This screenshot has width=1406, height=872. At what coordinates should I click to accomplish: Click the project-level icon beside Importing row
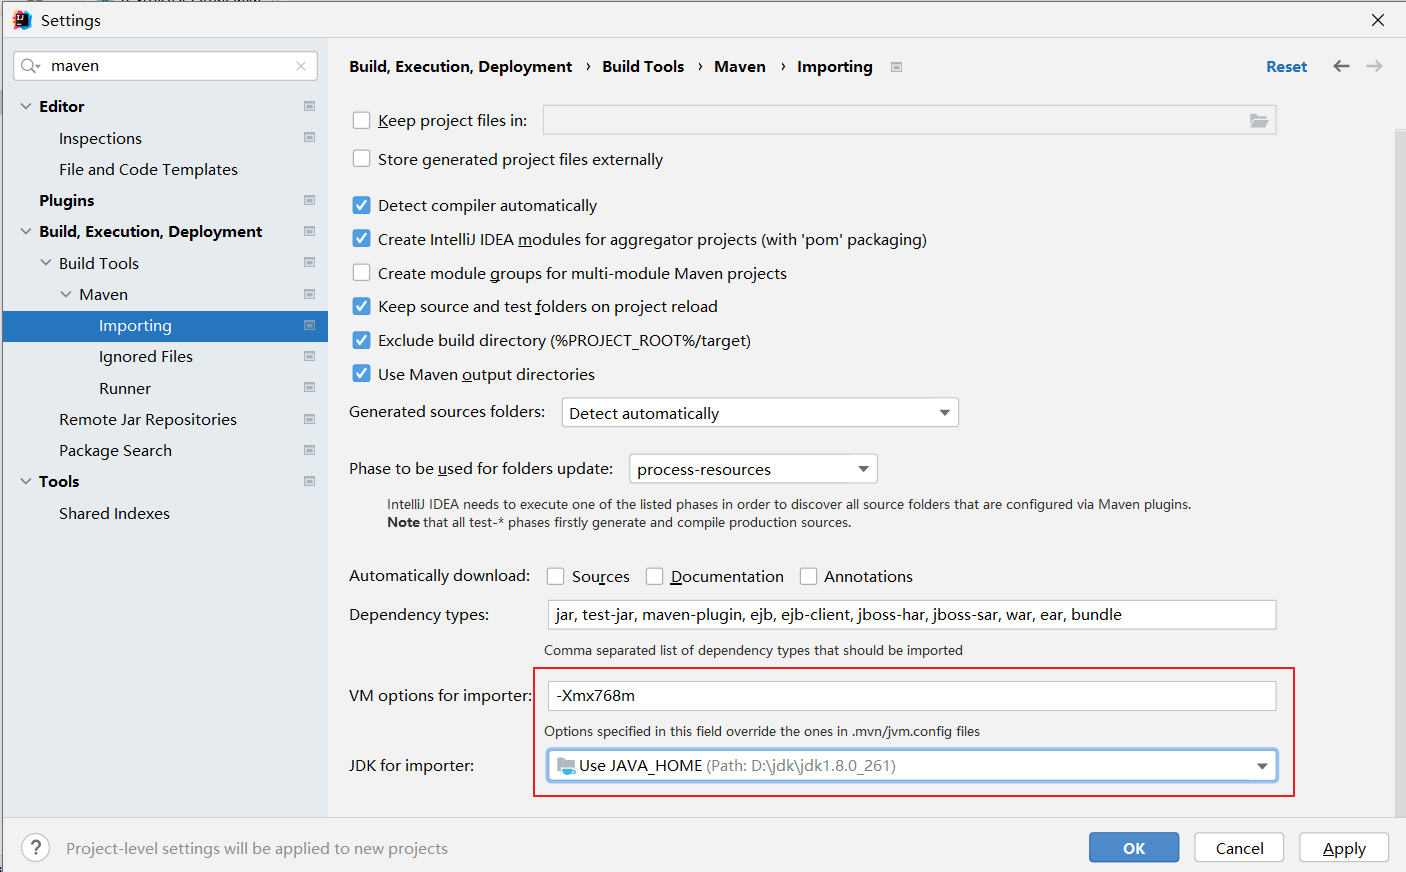[310, 325]
